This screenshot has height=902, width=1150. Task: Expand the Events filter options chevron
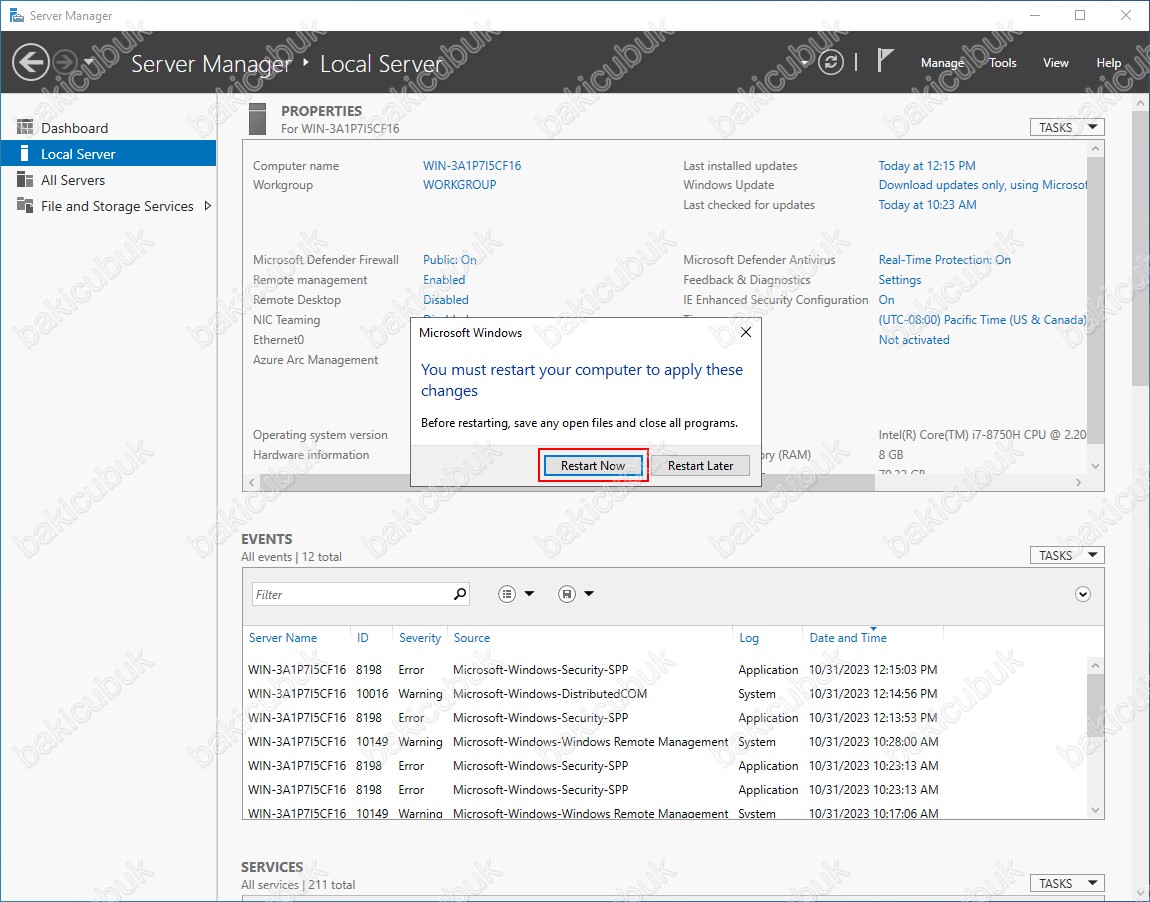click(x=1083, y=594)
